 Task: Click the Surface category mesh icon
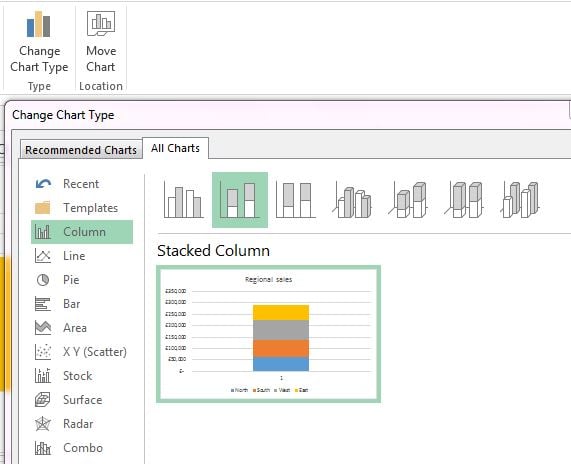click(x=43, y=400)
